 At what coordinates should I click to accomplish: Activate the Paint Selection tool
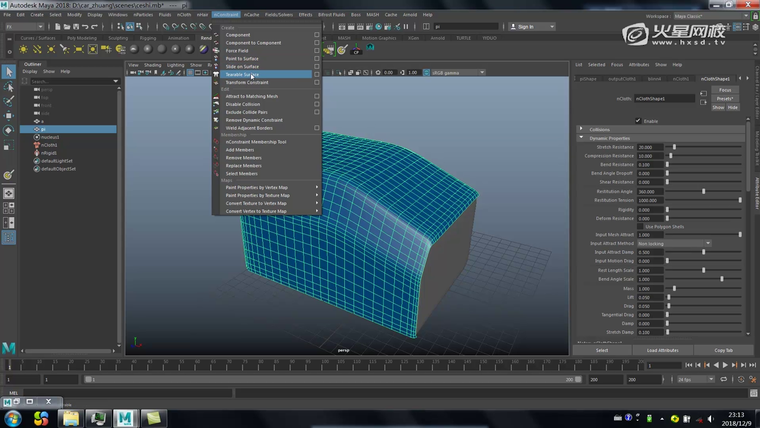tap(8, 101)
